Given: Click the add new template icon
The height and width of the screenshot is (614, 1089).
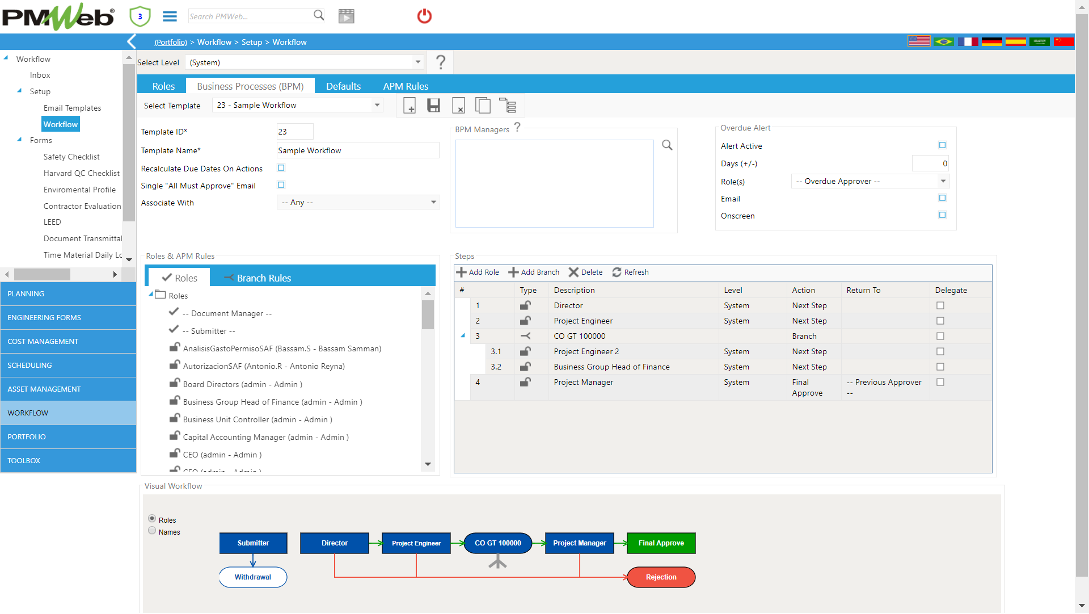Looking at the screenshot, I should (410, 106).
